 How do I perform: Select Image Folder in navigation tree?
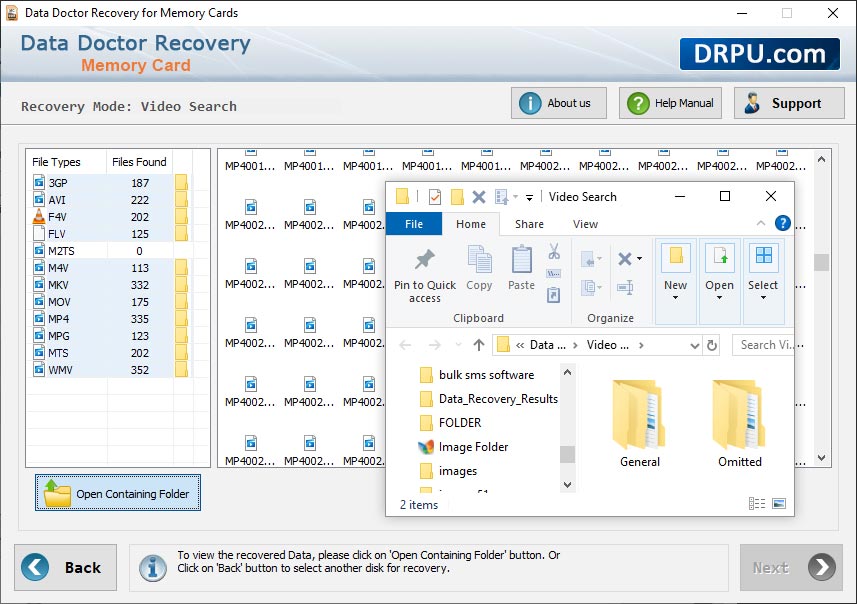(463, 447)
